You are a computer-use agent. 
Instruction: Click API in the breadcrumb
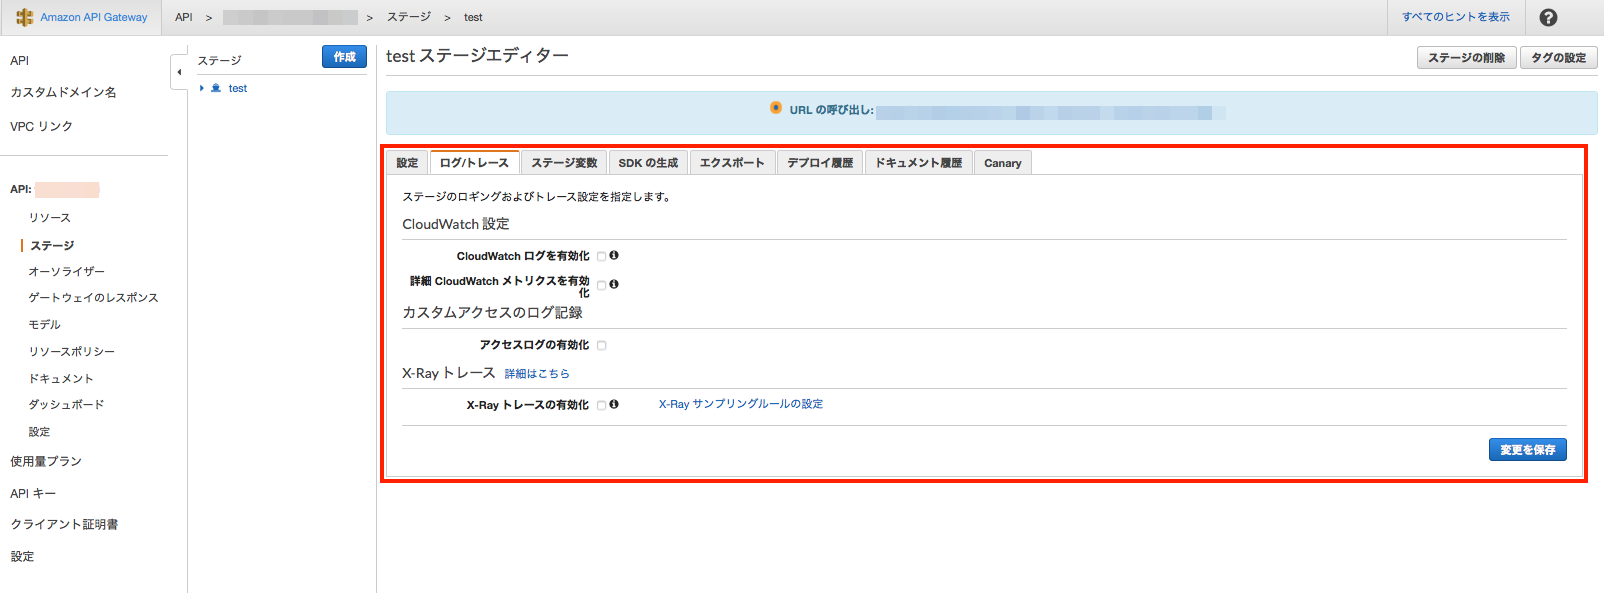184,17
